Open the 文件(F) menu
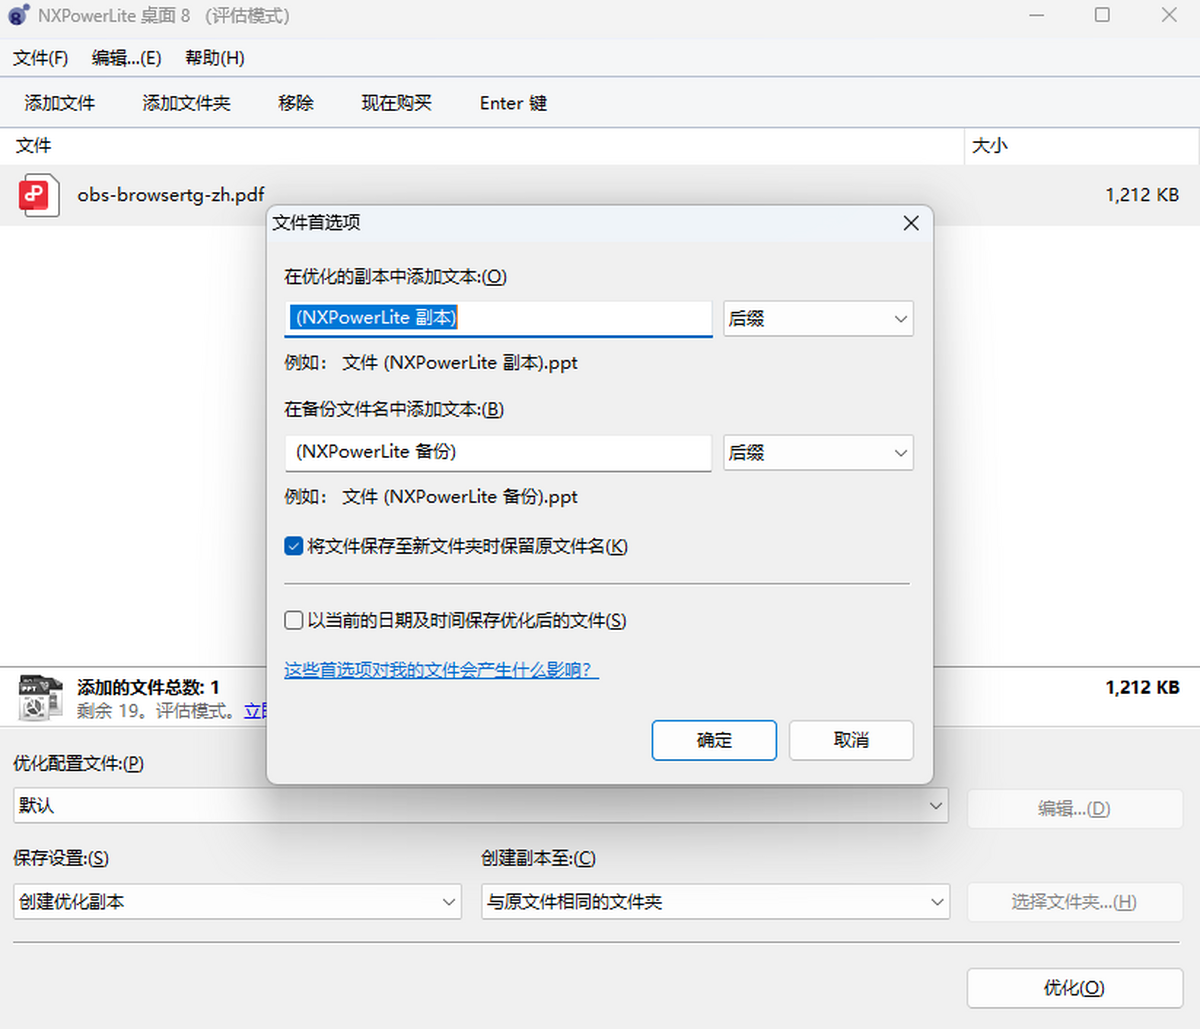1200x1029 pixels. coord(40,58)
